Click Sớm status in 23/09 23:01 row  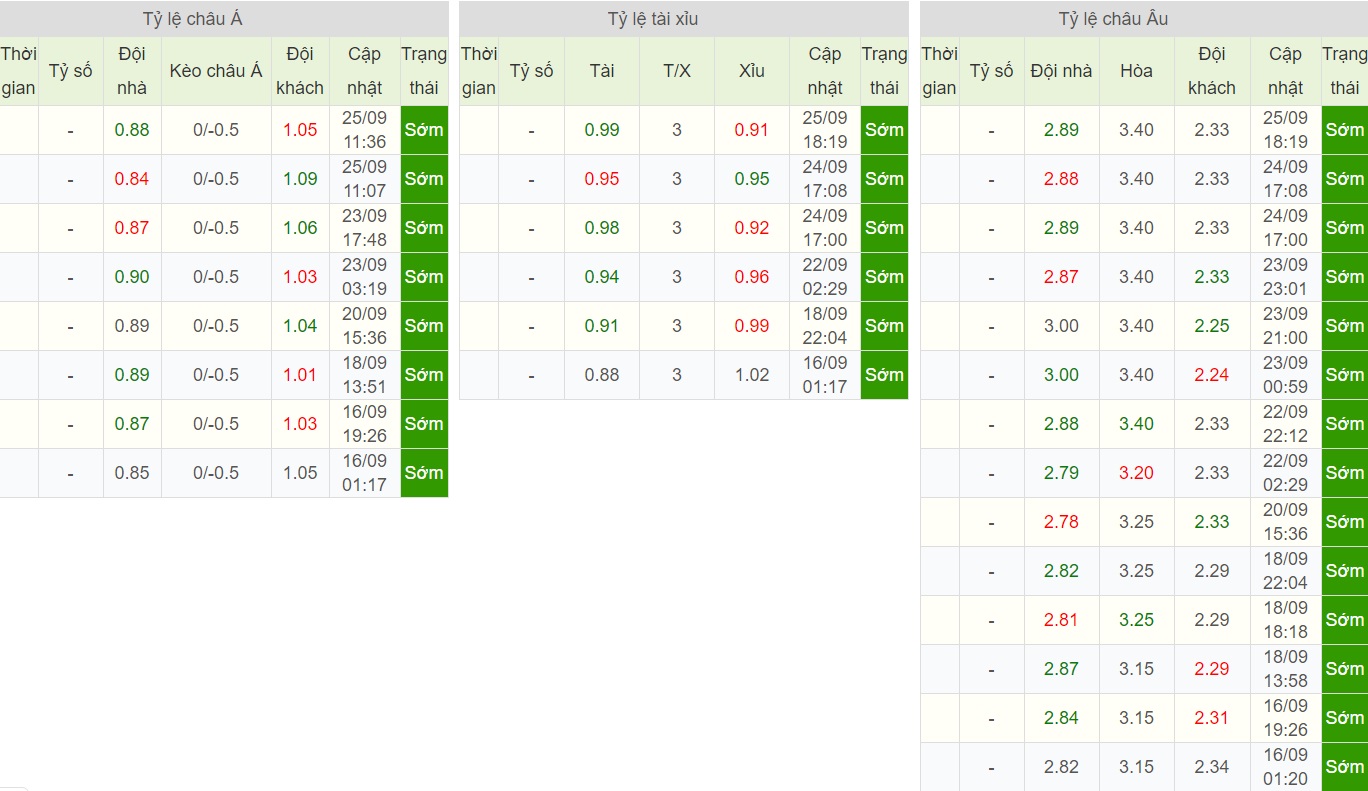pos(1344,277)
